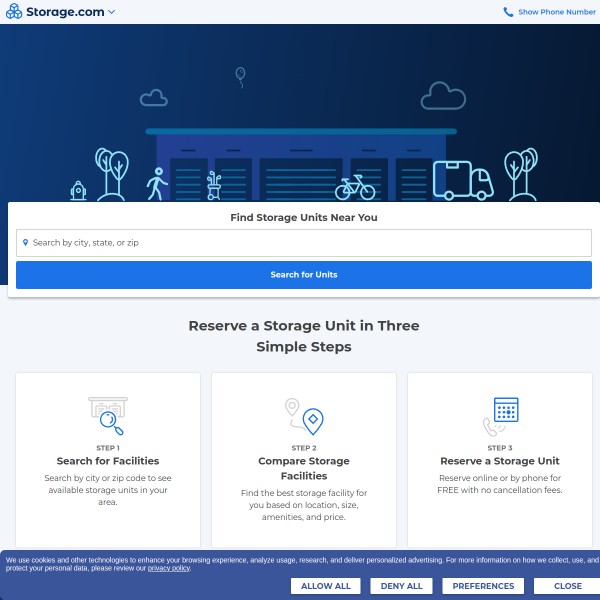Screen dimensions: 600x600
Task: Open cookie PREFERENCES
Action: [x=483, y=586]
